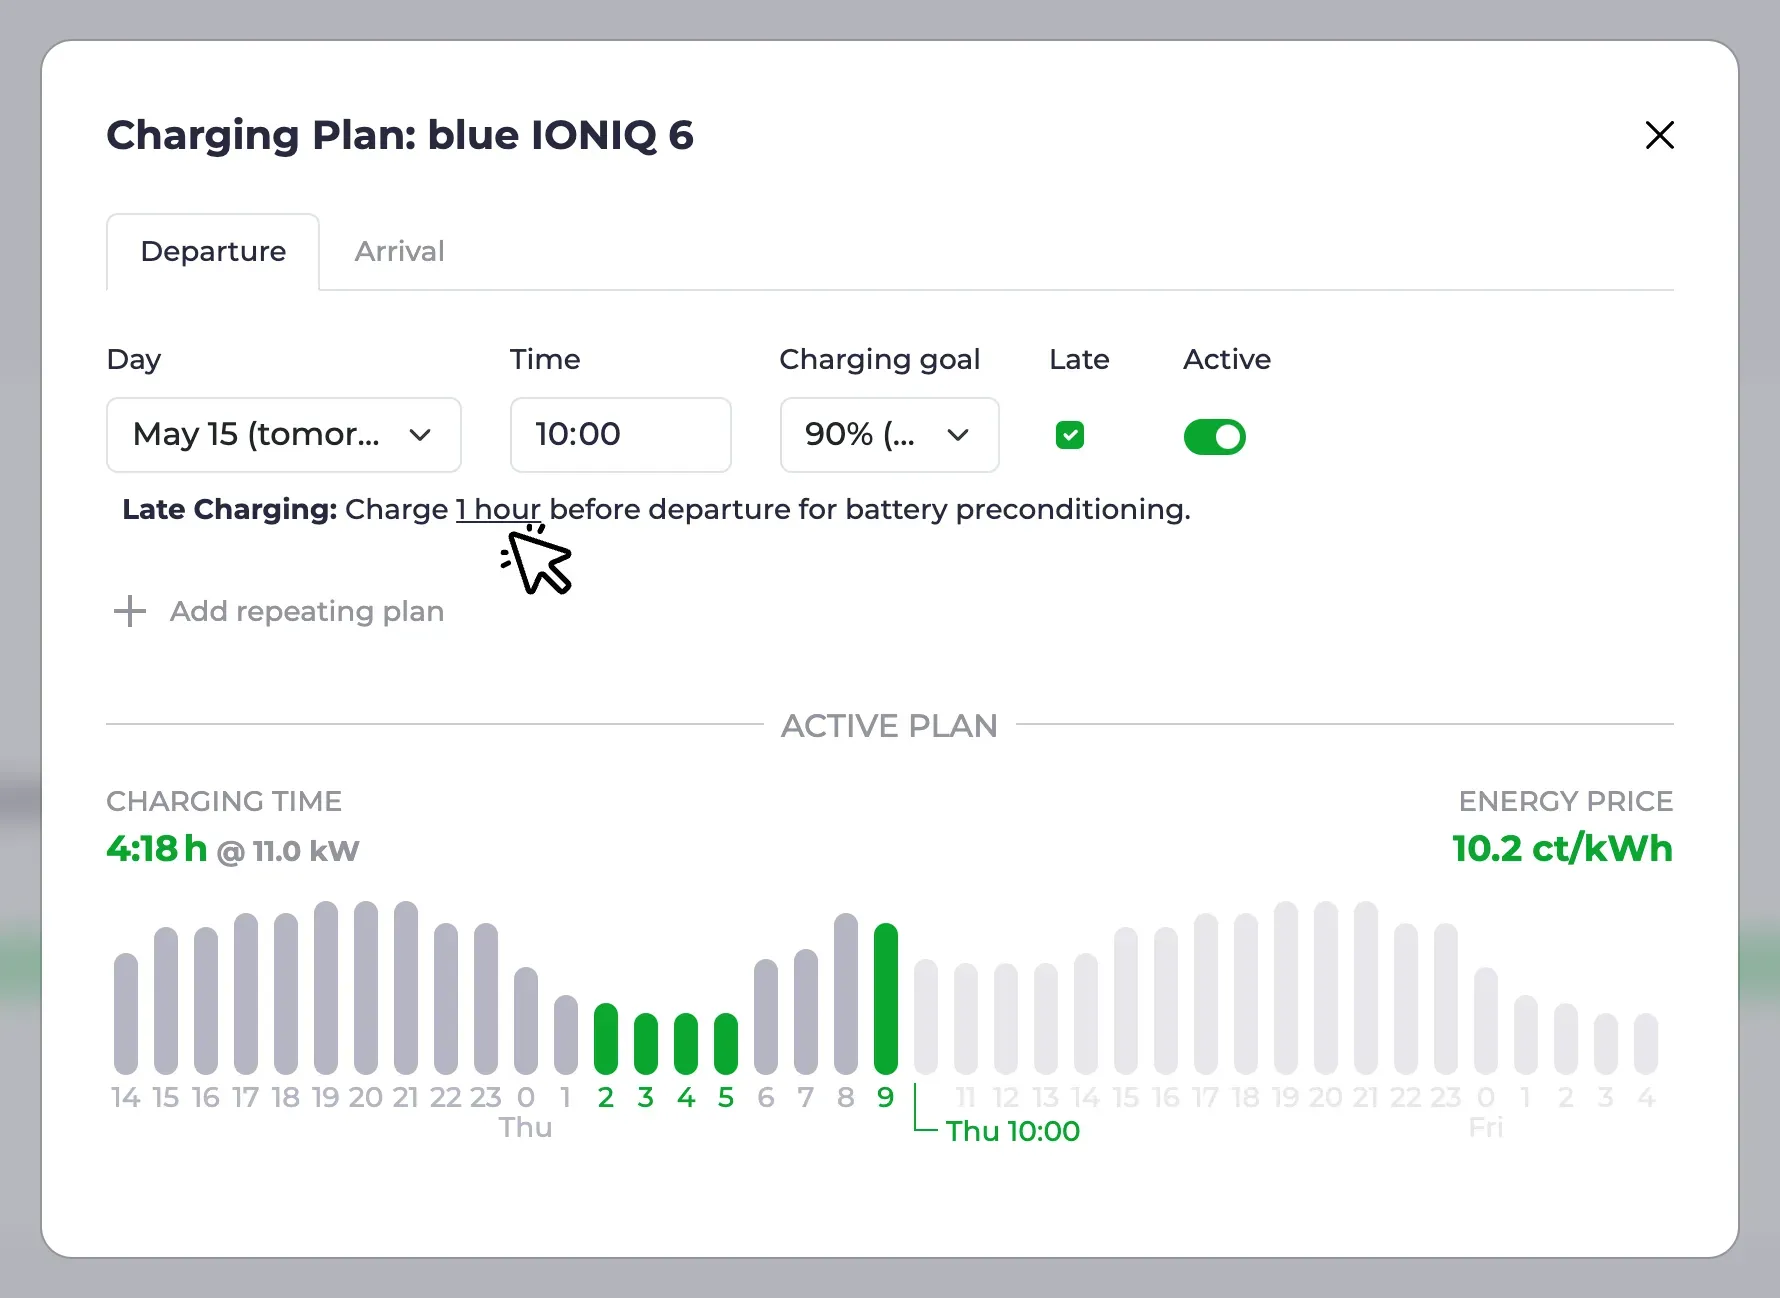The height and width of the screenshot is (1298, 1780).
Task: Focus the Time field showing 10:00
Action: coord(620,435)
